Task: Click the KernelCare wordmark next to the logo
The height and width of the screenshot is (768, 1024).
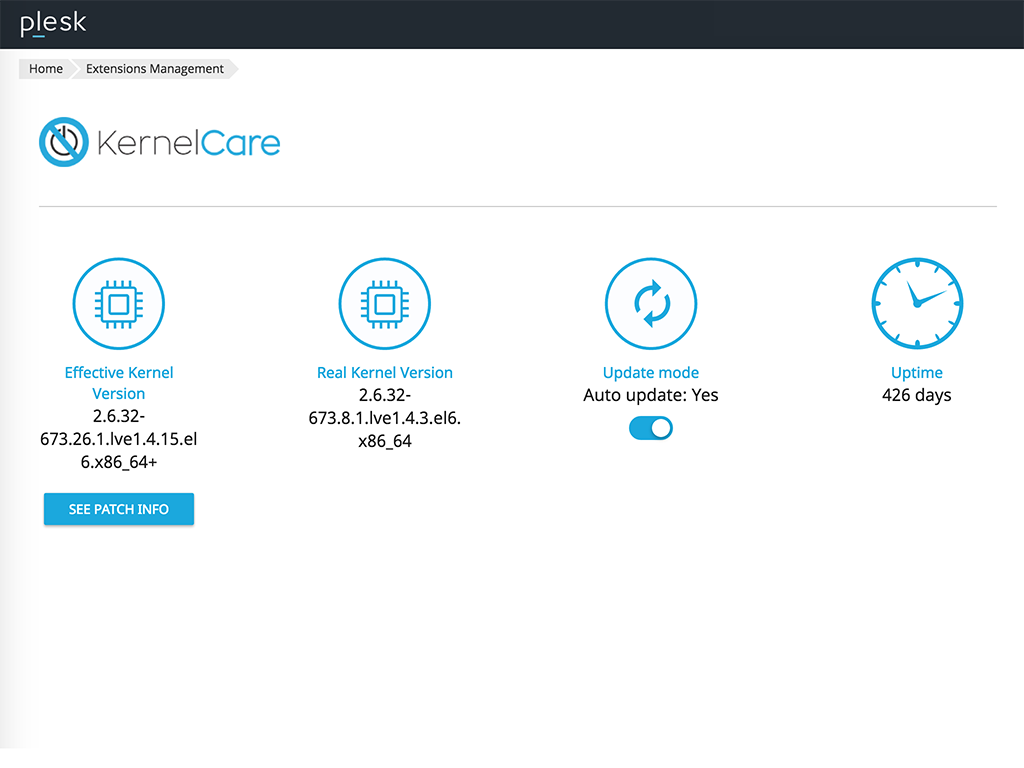Action: pos(187,142)
